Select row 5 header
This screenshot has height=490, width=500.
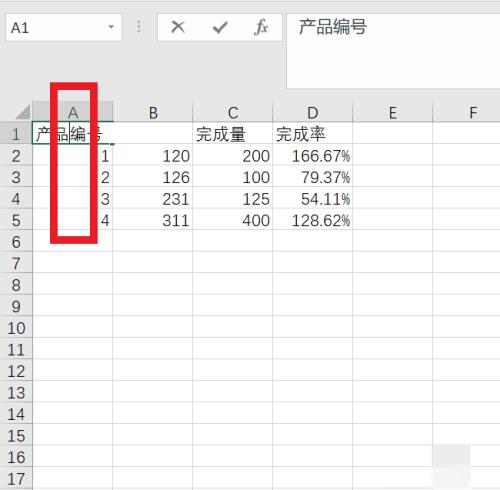pos(16,220)
